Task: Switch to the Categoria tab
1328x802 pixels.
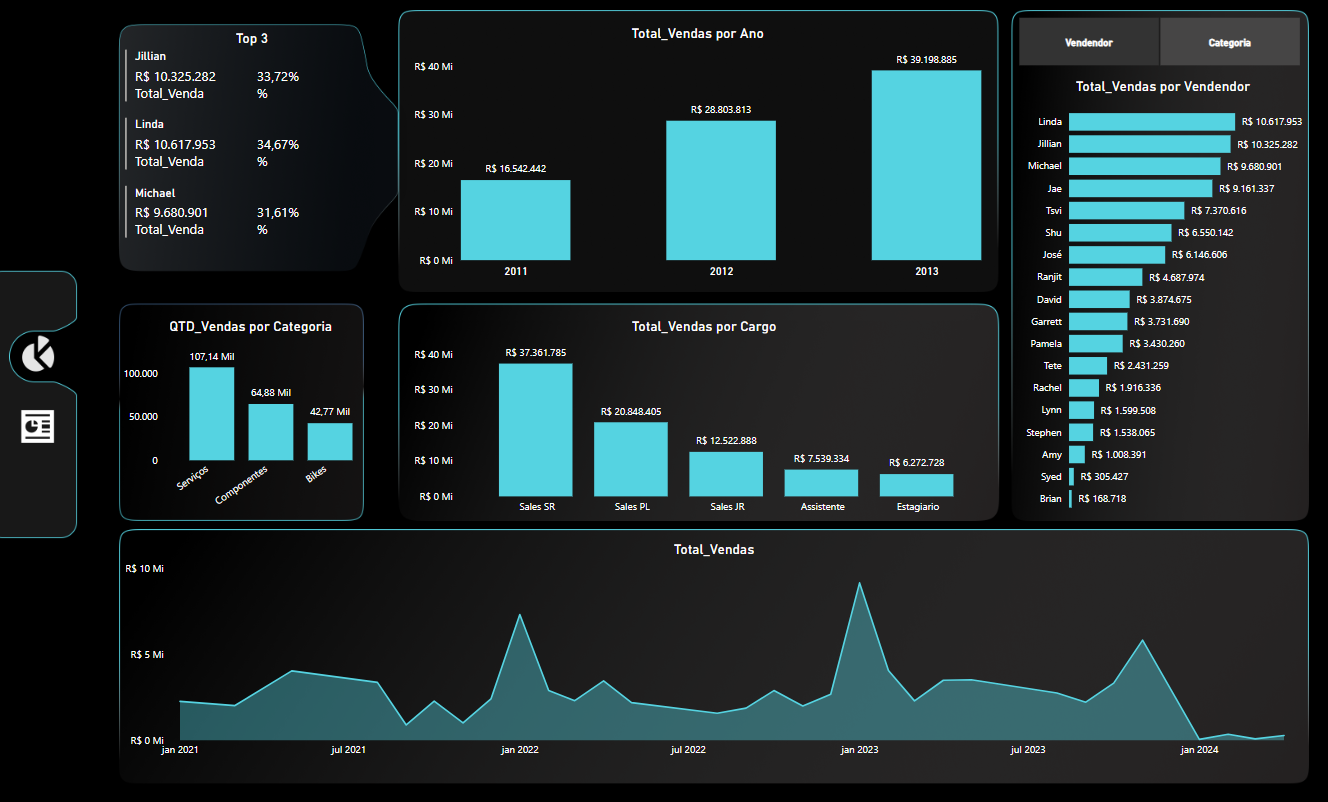Action: [1230, 42]
